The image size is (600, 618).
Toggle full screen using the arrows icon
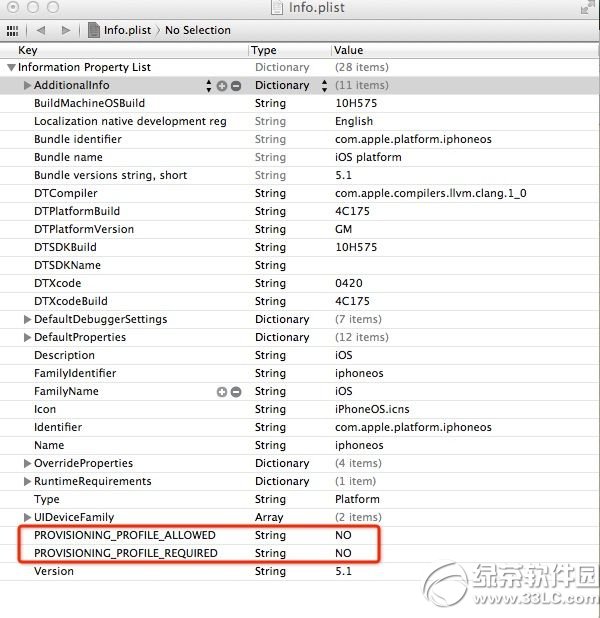click(587, 7)
